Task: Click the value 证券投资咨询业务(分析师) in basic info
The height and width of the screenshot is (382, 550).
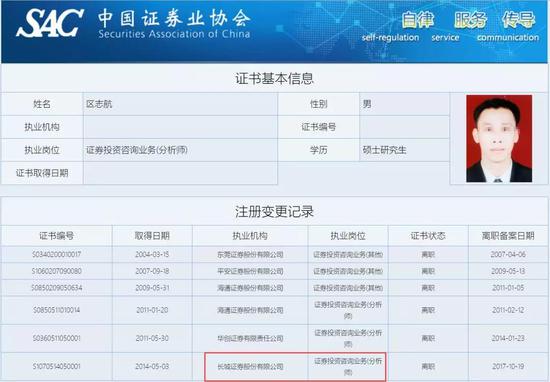Action: point(137,150)
